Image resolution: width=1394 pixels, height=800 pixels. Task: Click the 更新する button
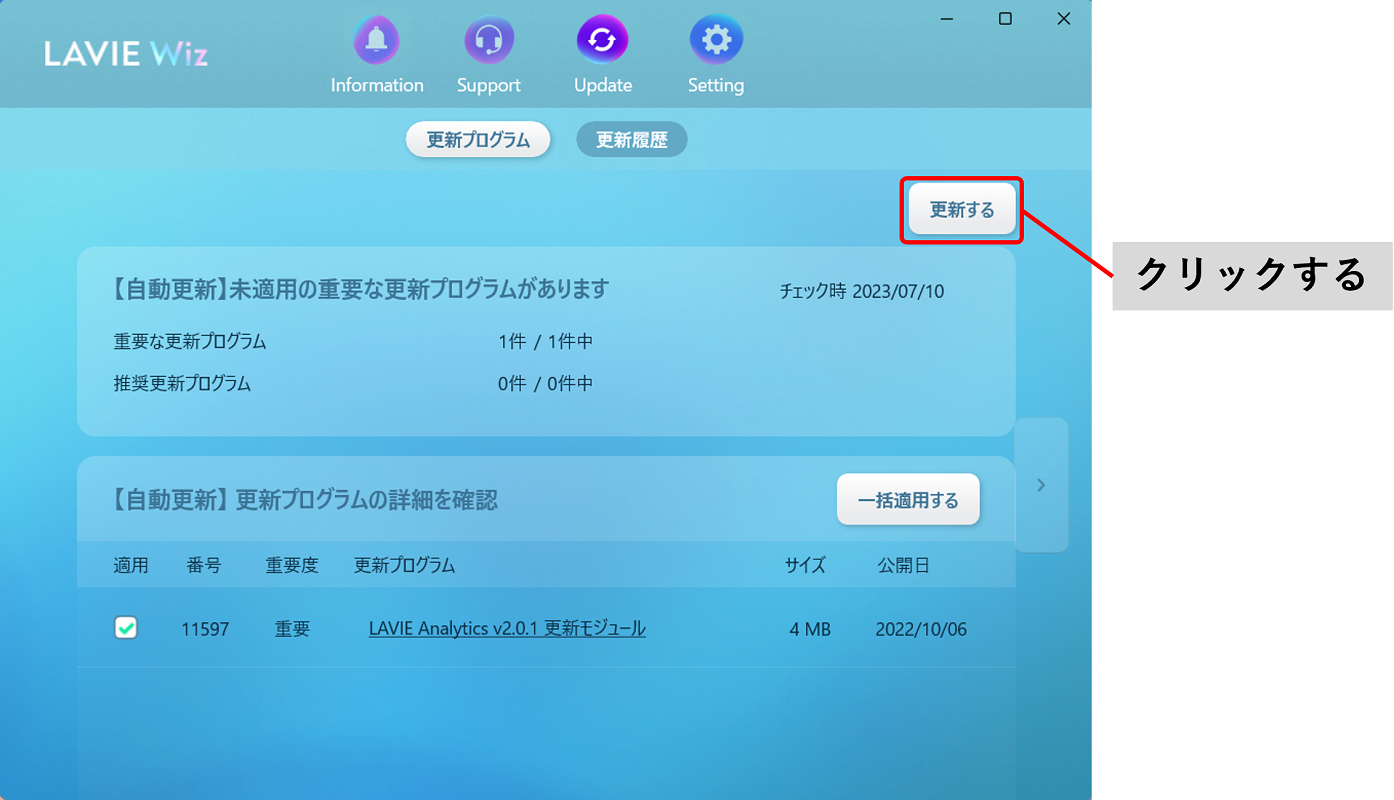tap(962, 210)
